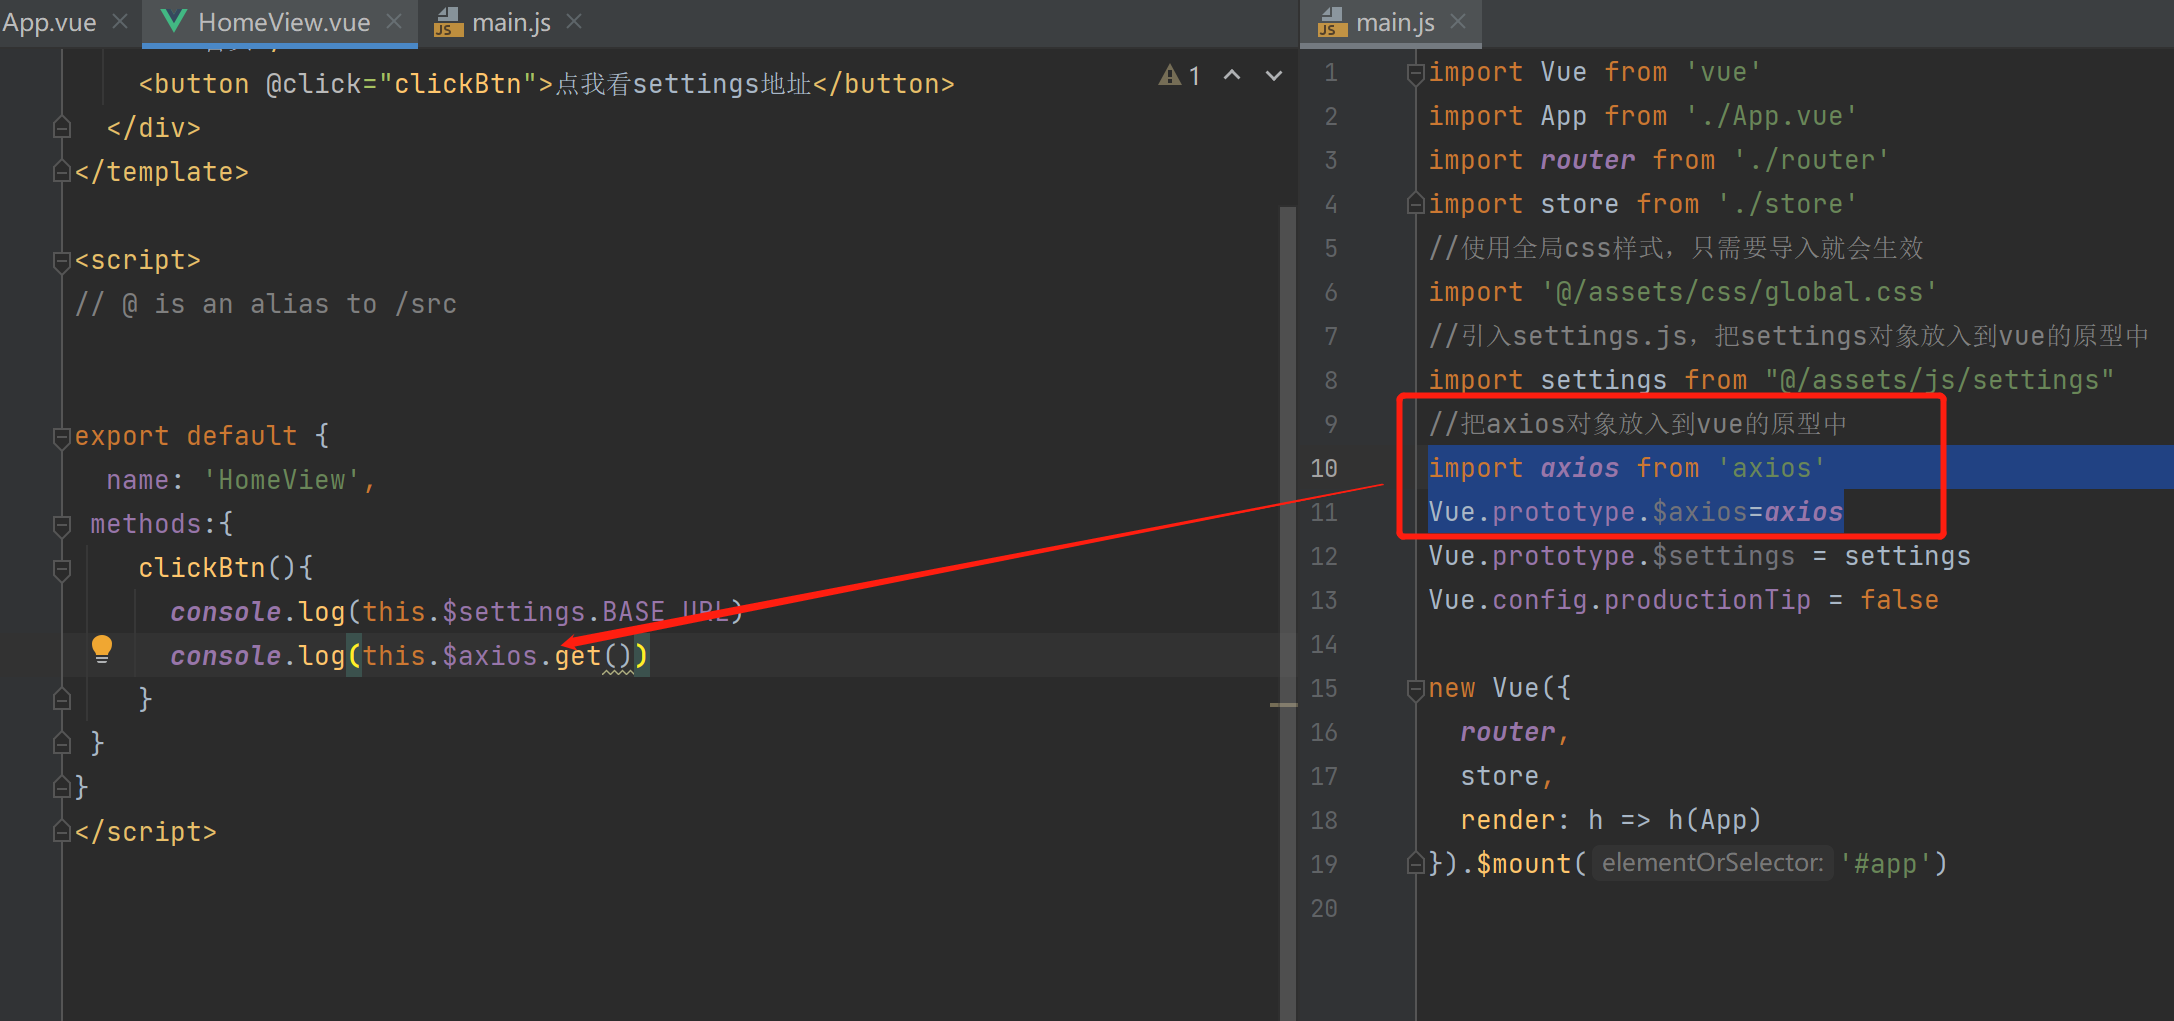This screenshot has height=1021, width=2174.
Task: Click line number 10 in the main.js gutter
Action: tap(1324, 468)
